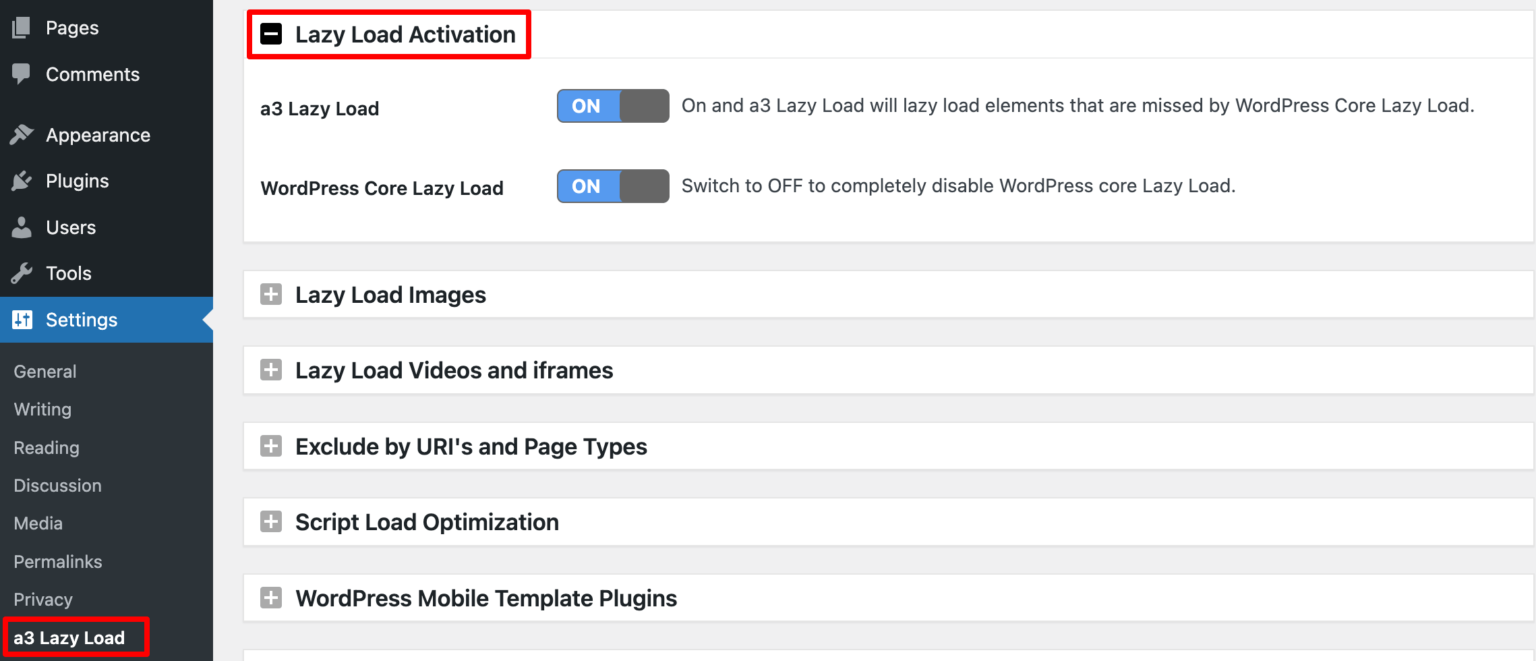This screenshot has width=1536, height=661.
Task: Expand the Lazy Load Images section
Action: pyautogui.click(x=270, y=294)
